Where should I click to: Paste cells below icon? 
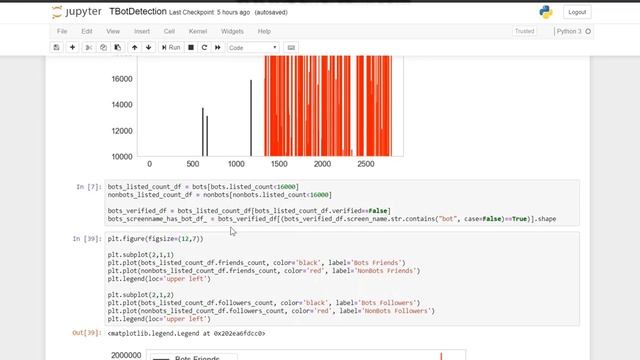pyautogui.click(x=118, y=47)
